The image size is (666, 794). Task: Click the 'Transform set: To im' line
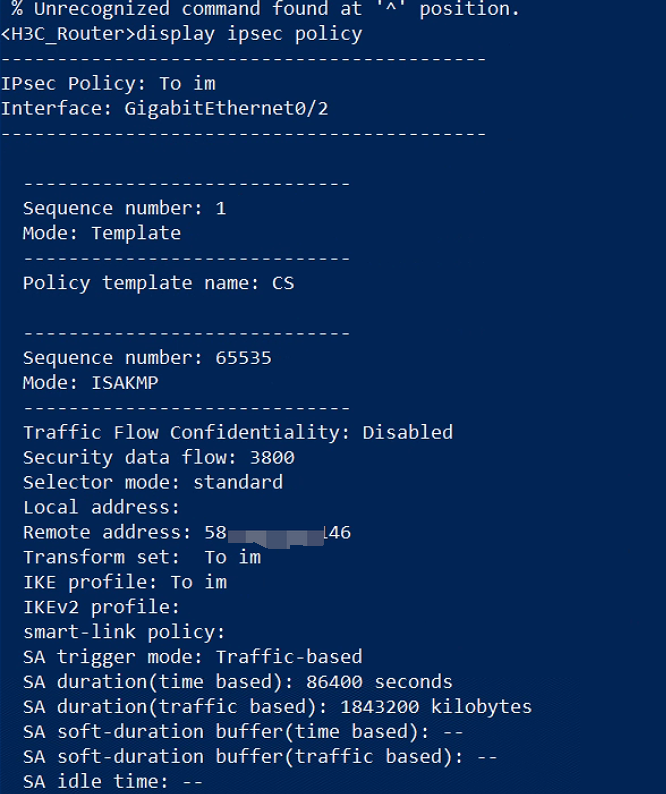click(142, 557)
